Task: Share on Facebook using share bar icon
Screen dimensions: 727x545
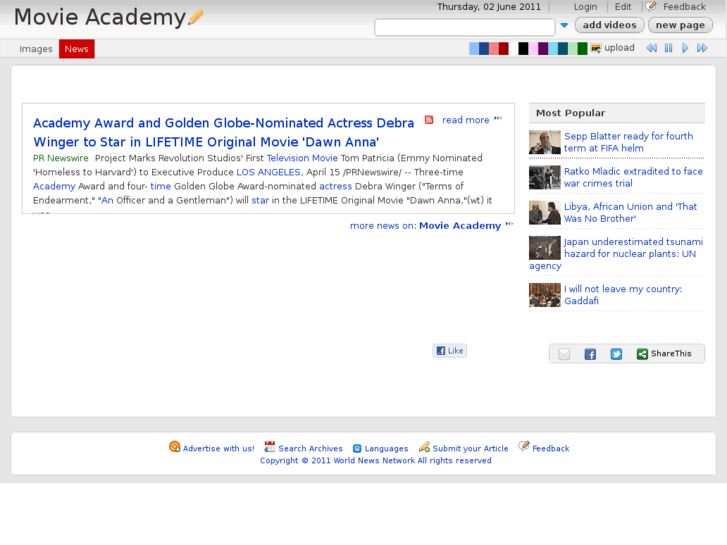Action: tap(590, 354)
